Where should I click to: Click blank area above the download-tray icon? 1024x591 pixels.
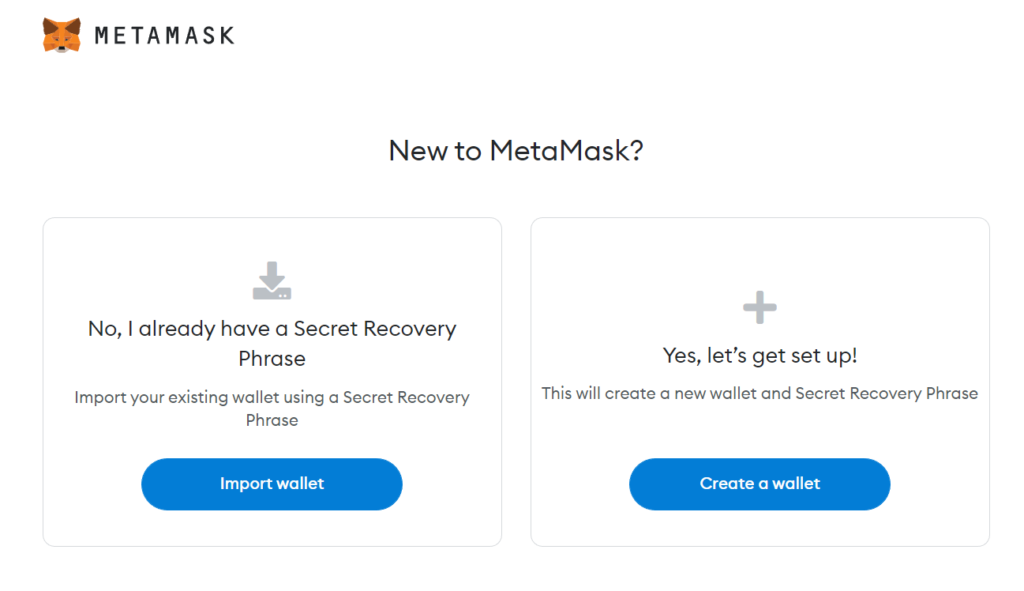pos(272,238)
